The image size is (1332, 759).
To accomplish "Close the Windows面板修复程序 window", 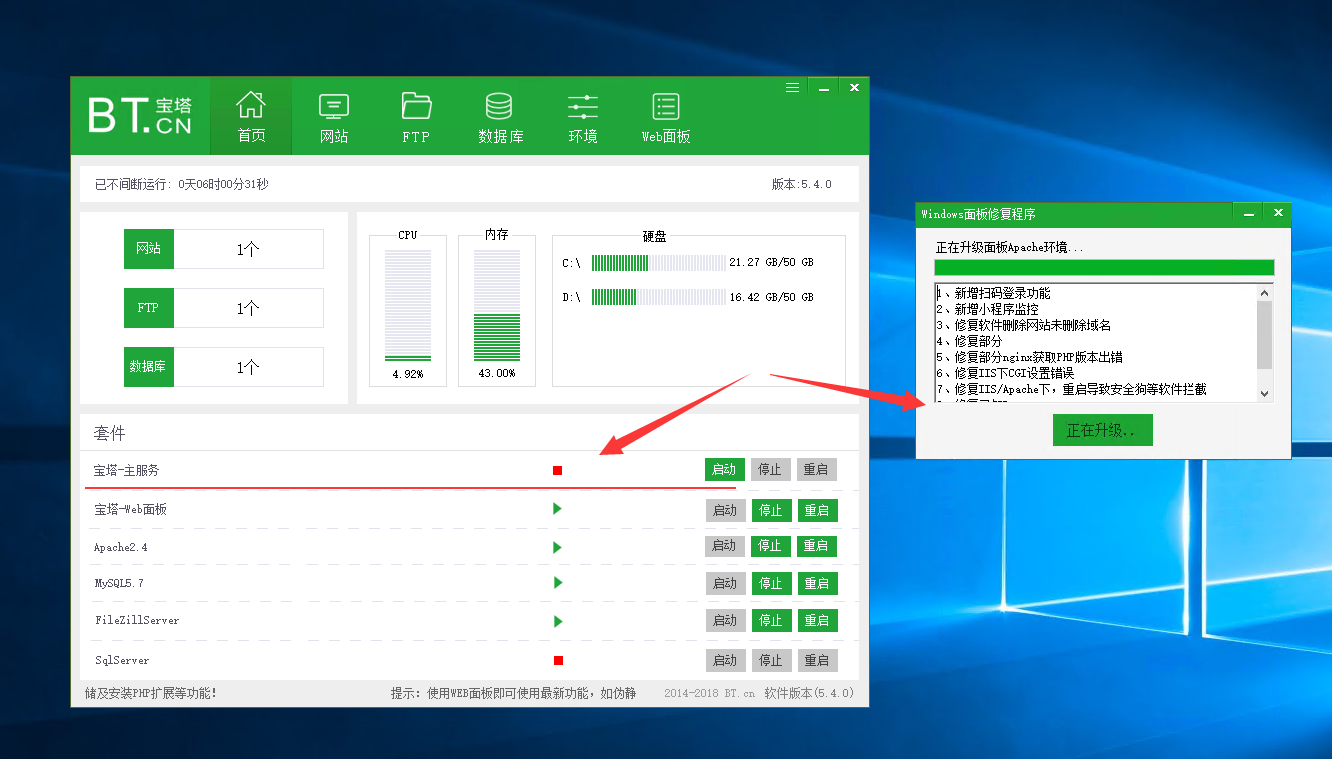I will 1277,213.
